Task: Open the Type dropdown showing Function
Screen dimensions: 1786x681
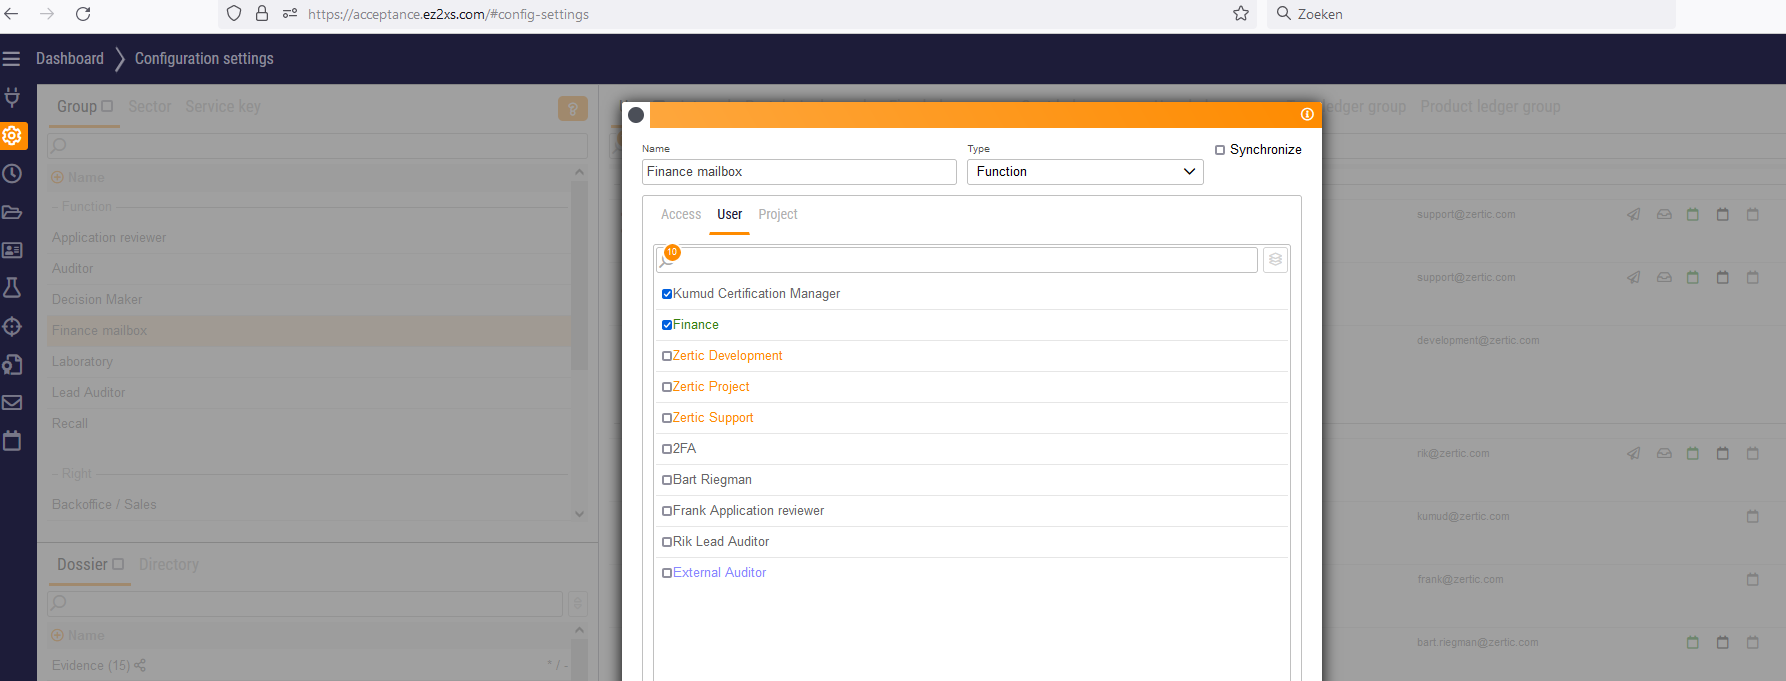Action: 1084,172
